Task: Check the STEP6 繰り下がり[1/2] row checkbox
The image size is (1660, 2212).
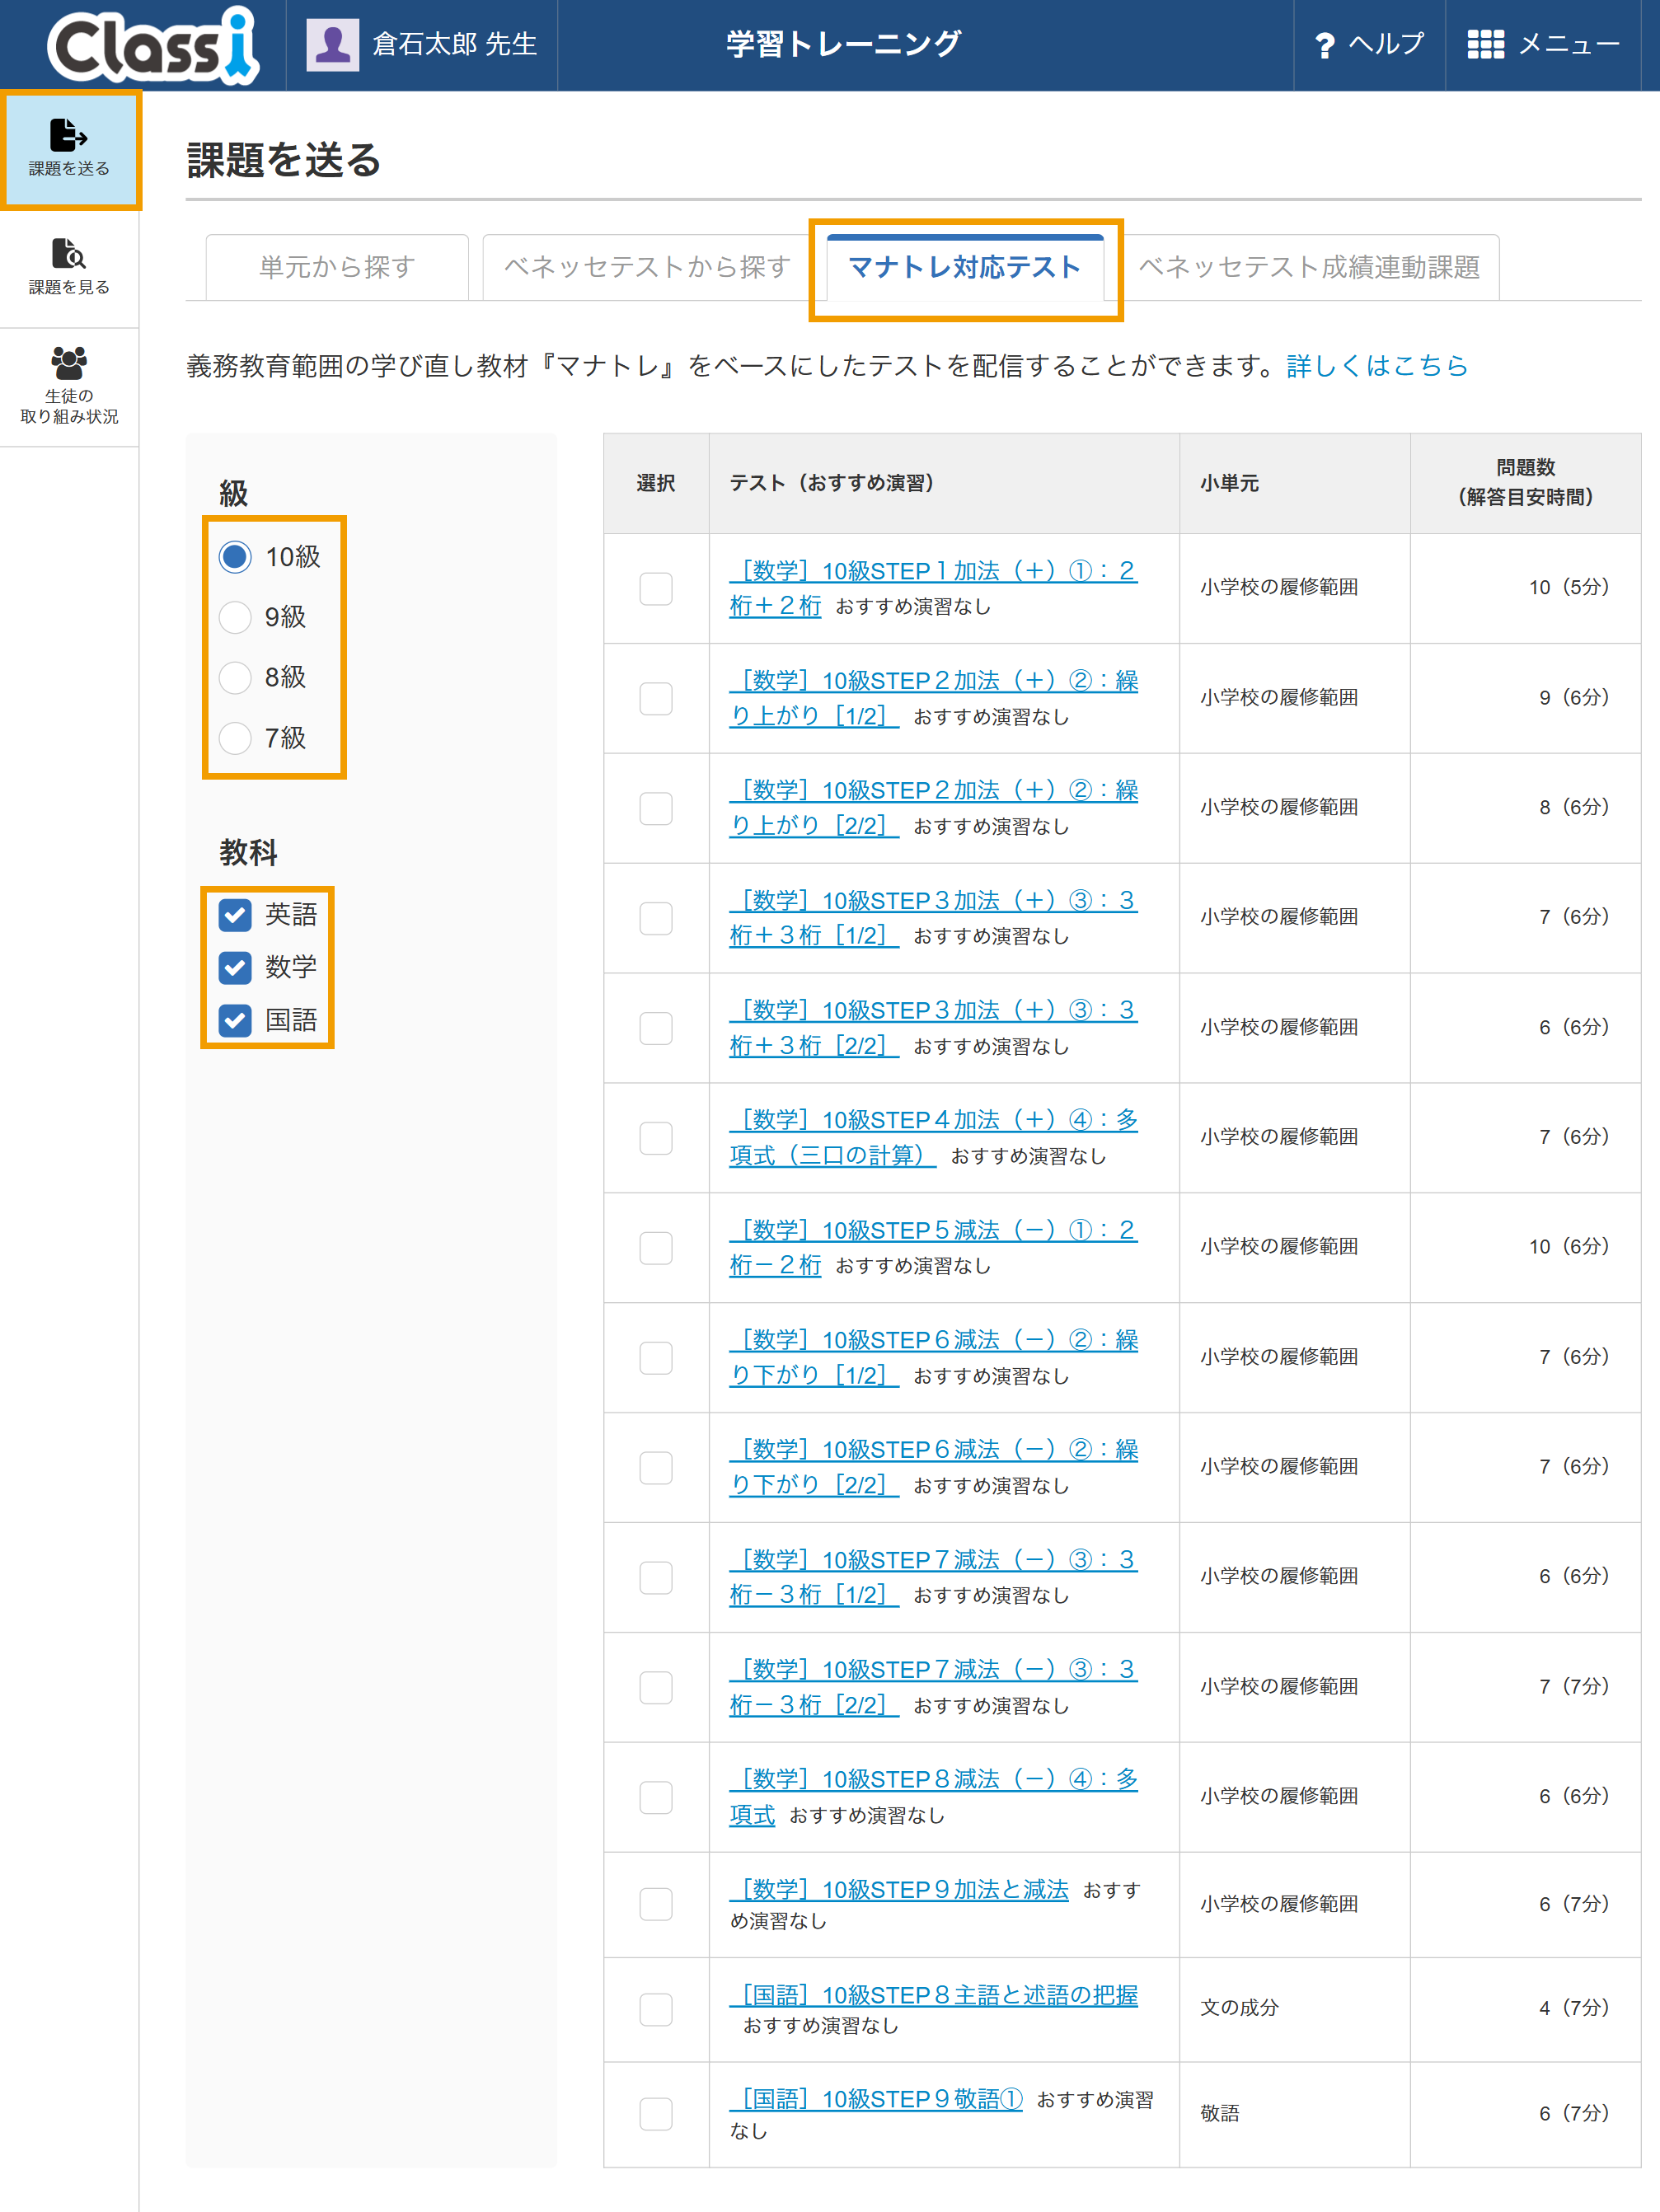Action: click(x=656, y=1358)
